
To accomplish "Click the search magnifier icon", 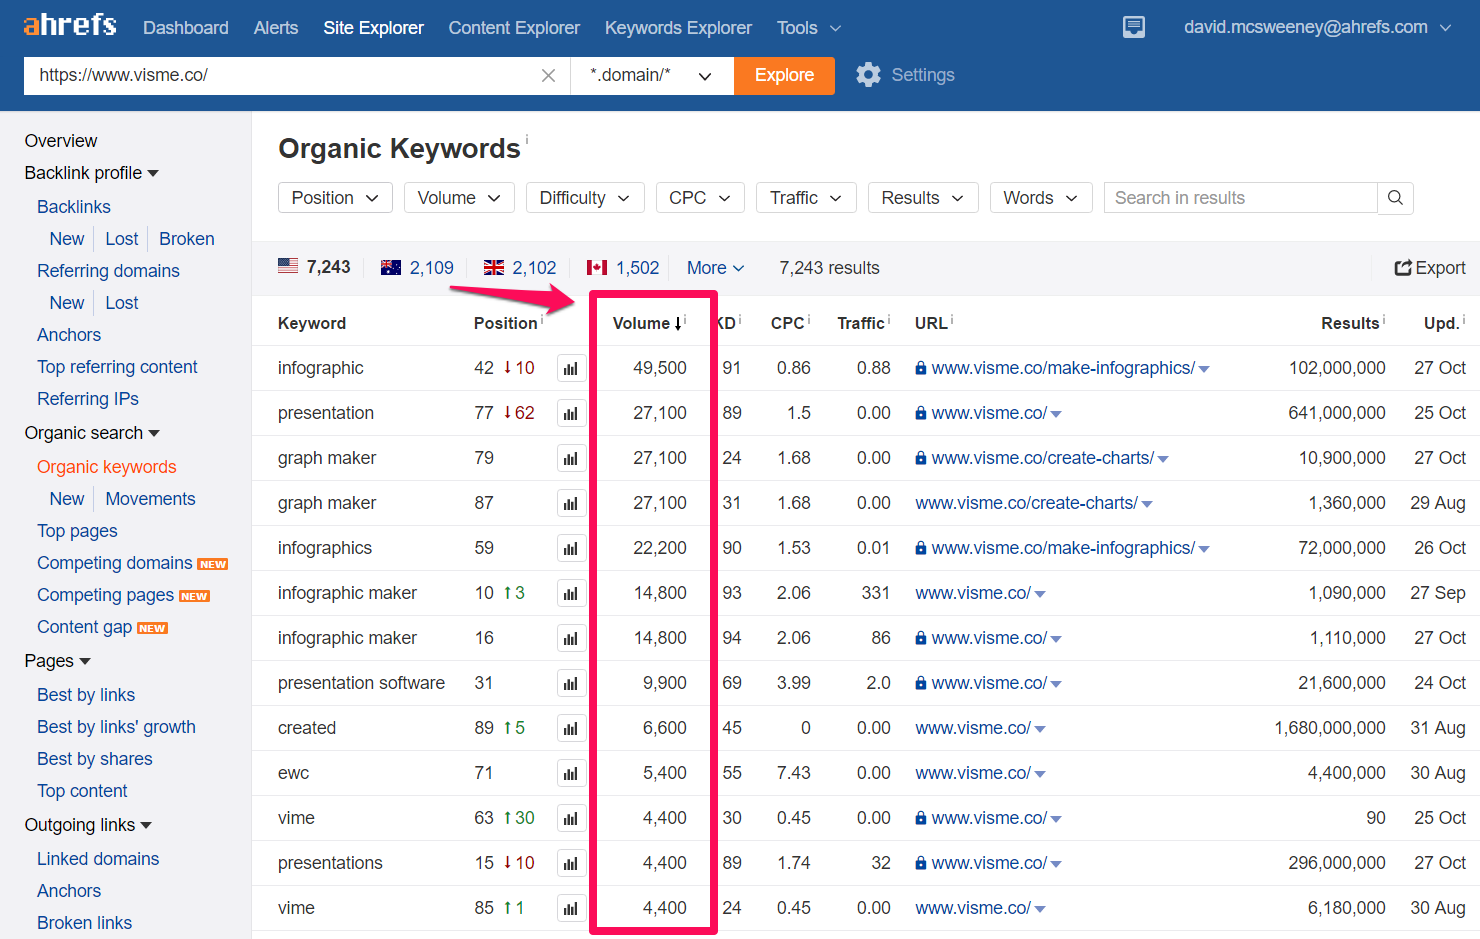I will (1395, 198).
